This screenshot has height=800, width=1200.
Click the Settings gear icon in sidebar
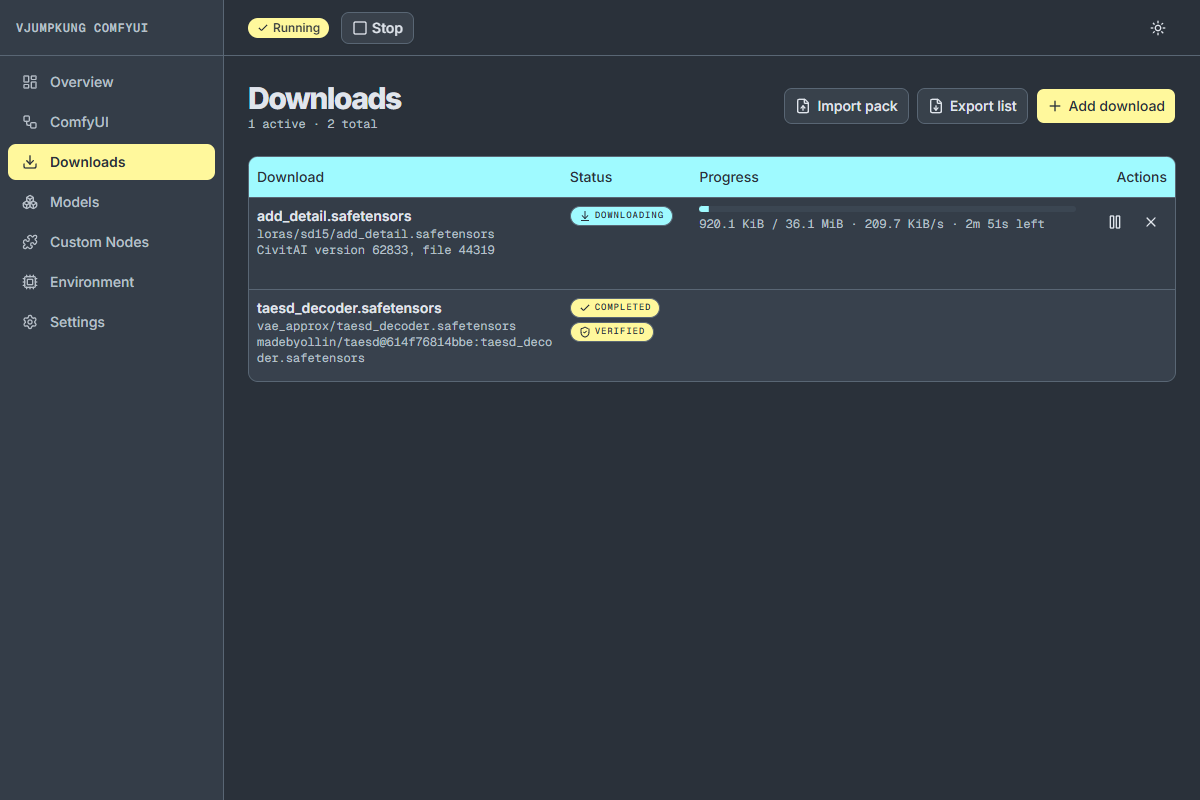click(x=30, y=322)
